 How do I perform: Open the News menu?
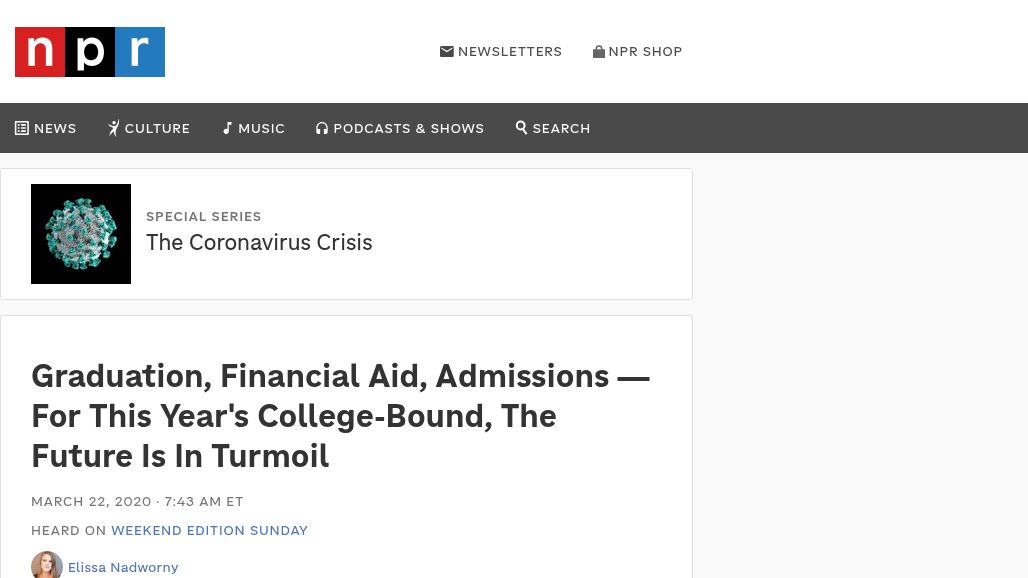click(x=55, y=129)
